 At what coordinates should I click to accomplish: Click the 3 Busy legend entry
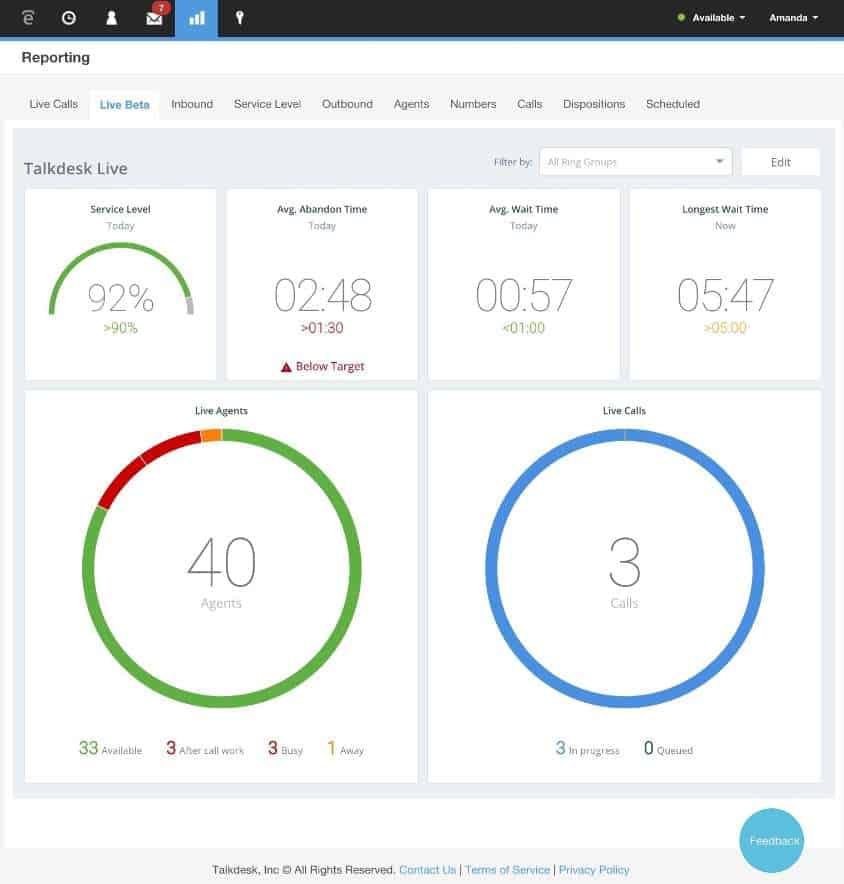(x=285, y=749)
